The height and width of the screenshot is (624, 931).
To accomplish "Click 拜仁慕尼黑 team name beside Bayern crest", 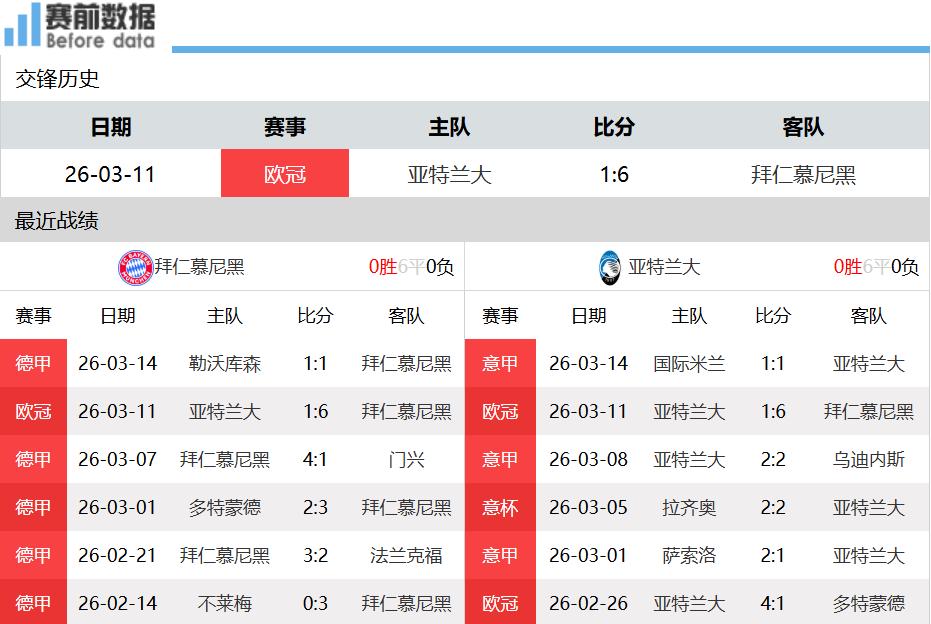I will [x=200, y=267].
